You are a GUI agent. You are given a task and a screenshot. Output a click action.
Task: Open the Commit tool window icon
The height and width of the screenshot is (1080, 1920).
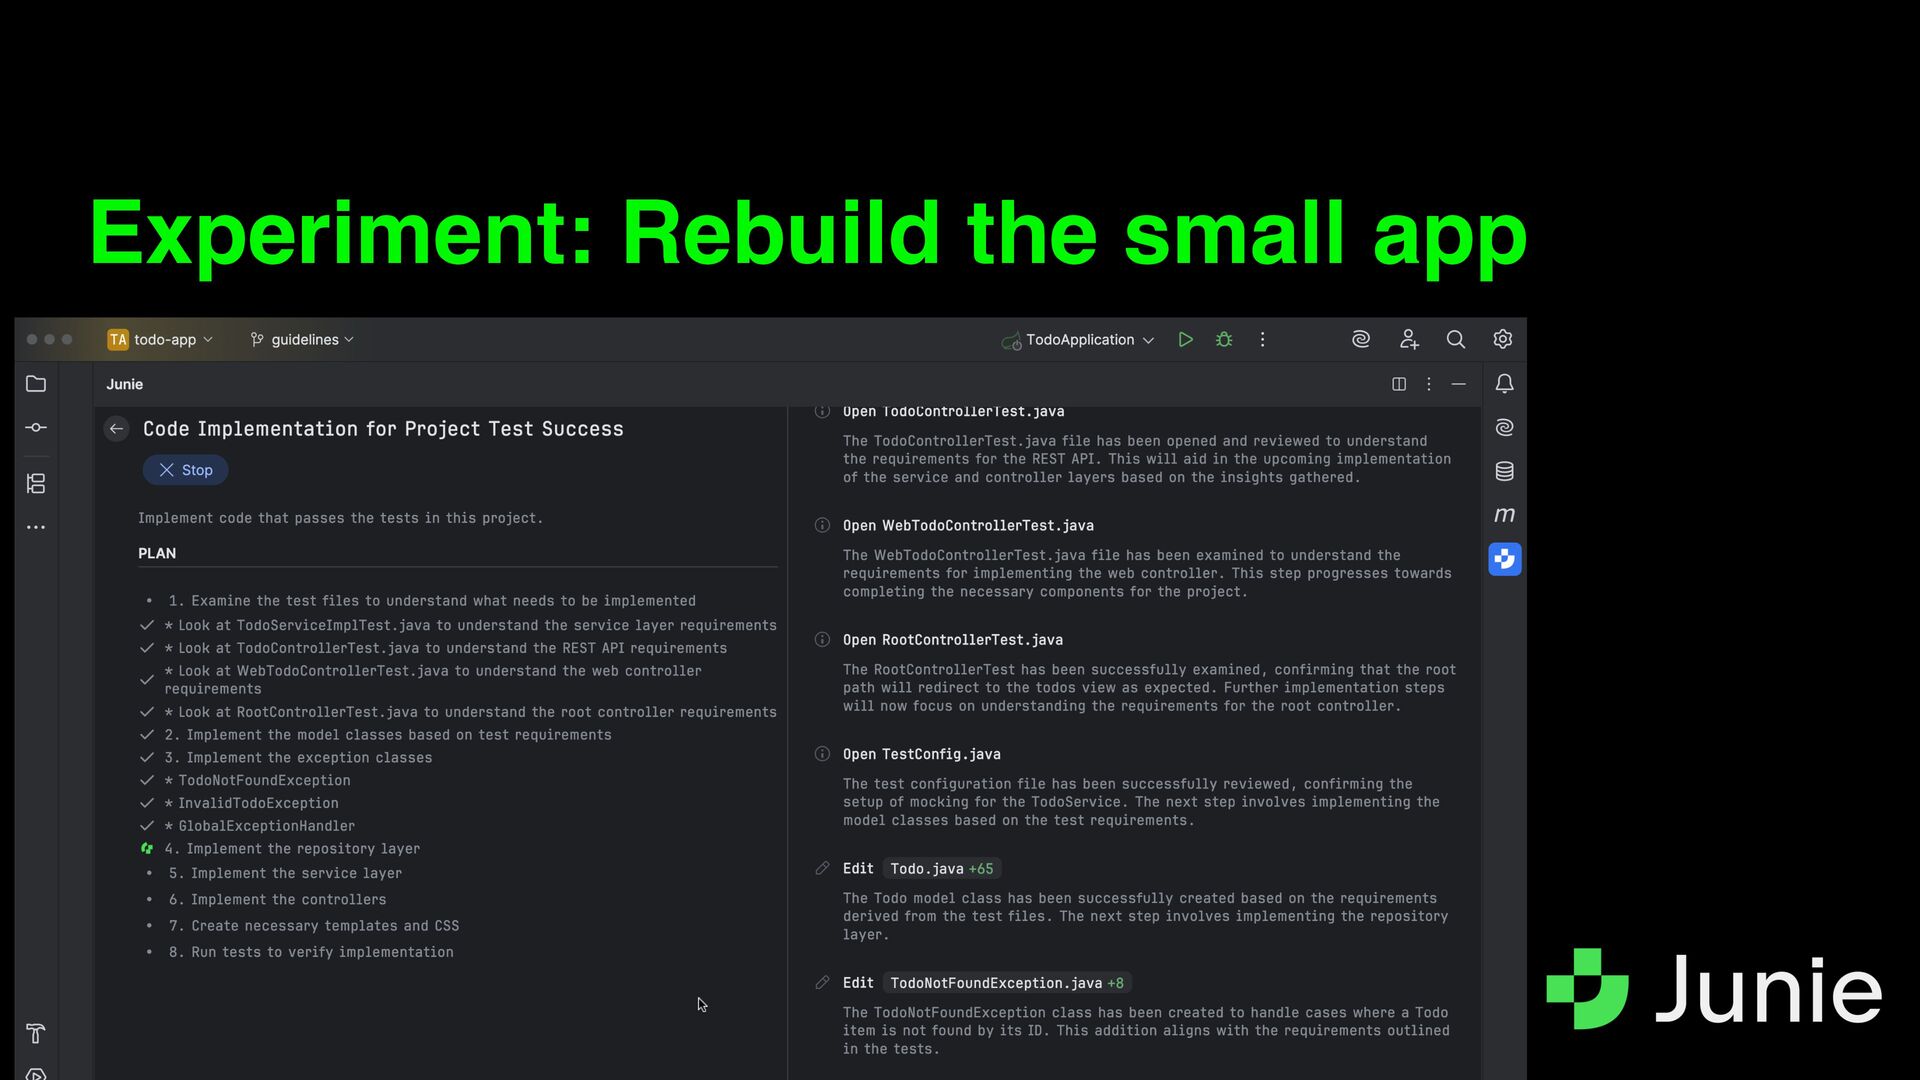coord(36,428)
